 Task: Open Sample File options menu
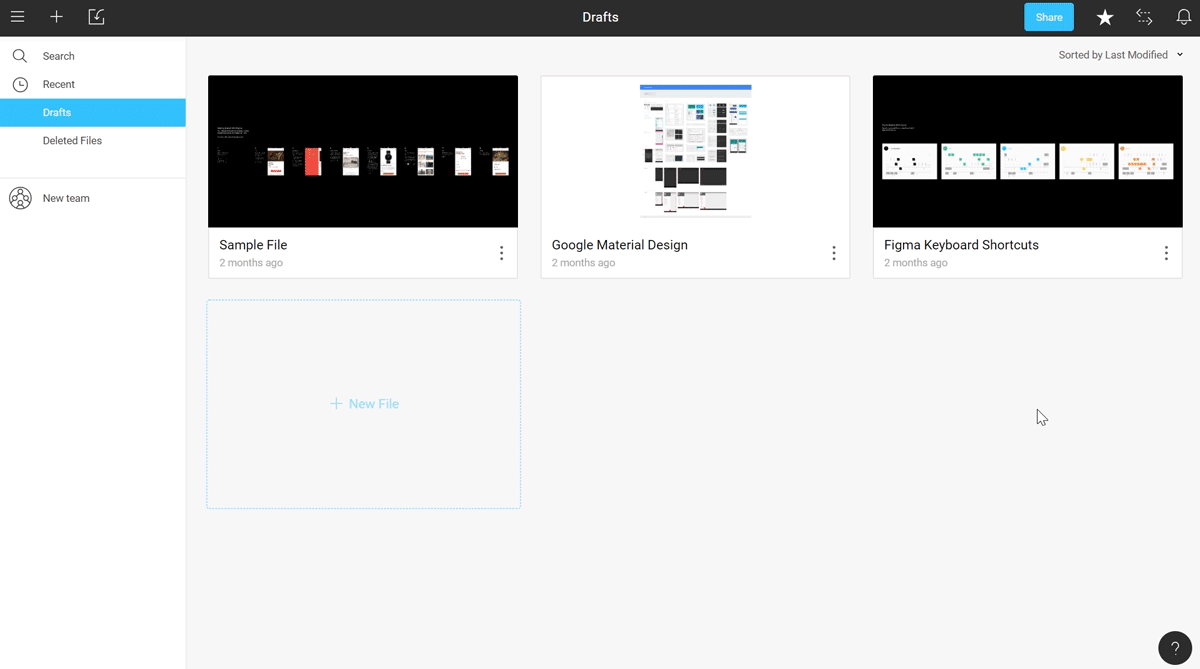(501, 254)
